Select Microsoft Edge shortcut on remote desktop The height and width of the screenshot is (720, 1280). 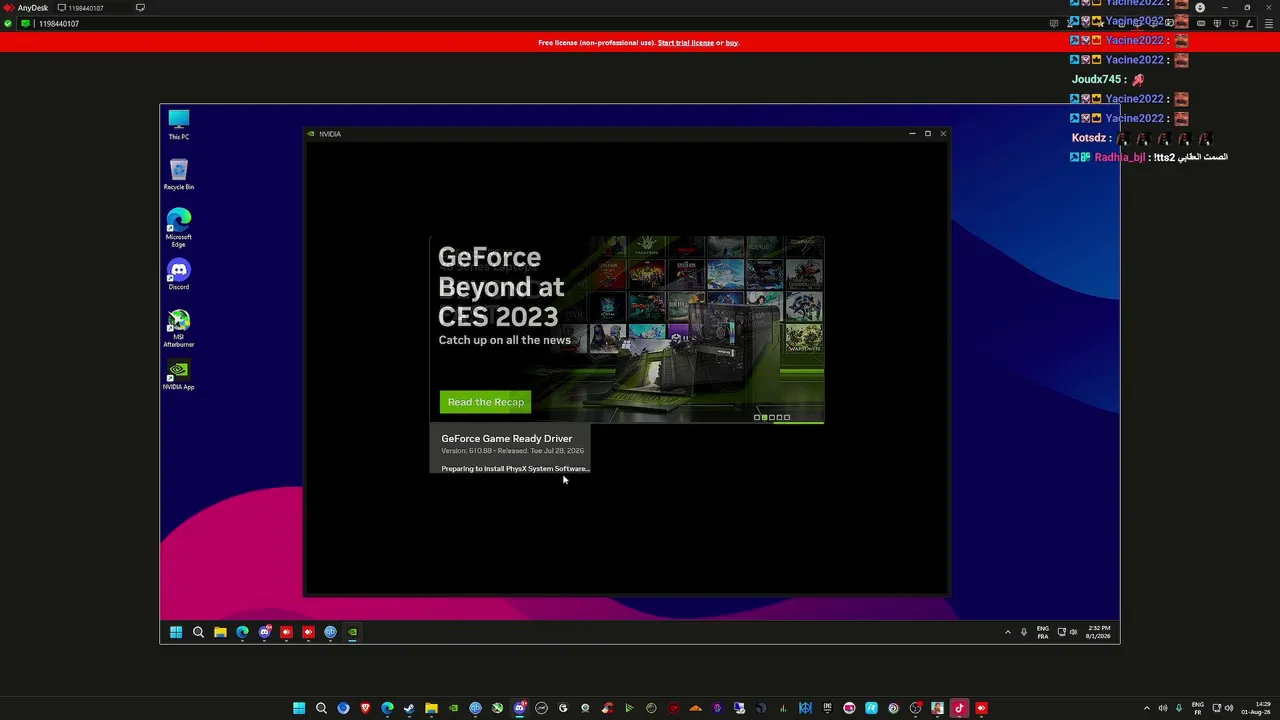[x=179, y=228]
